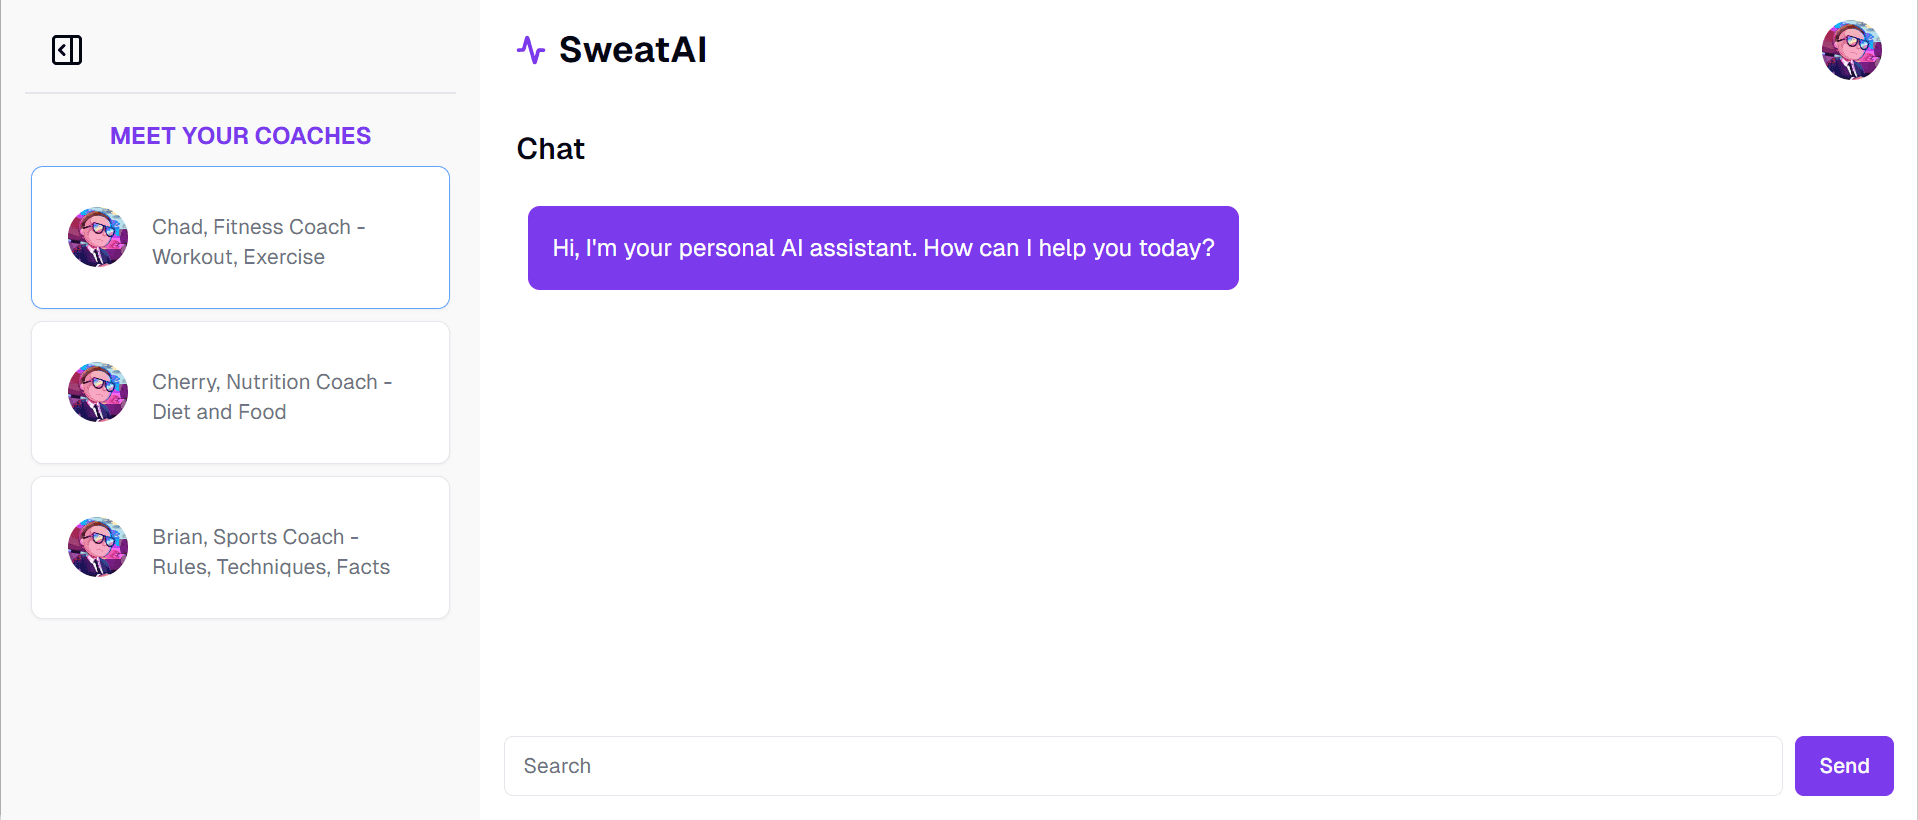This screenshot has height=820, width=1918.
Task: Open the user profile avatar top right
Action: pos(1851,50)
